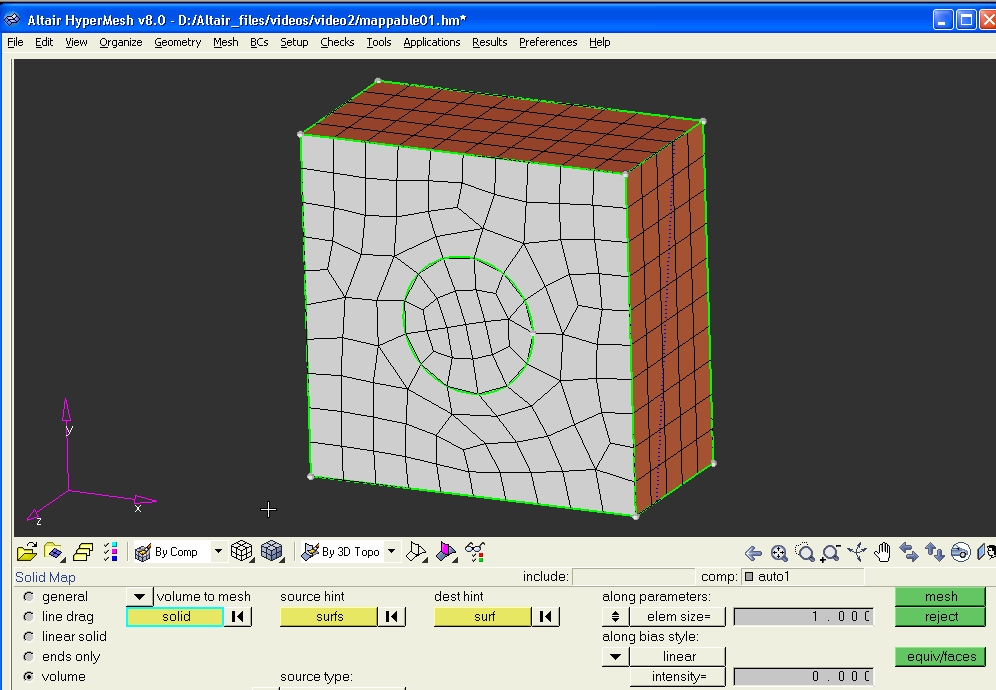996x690 pixels.
Task: Click the equiv/faces button
Action: (x=940, y=656)
